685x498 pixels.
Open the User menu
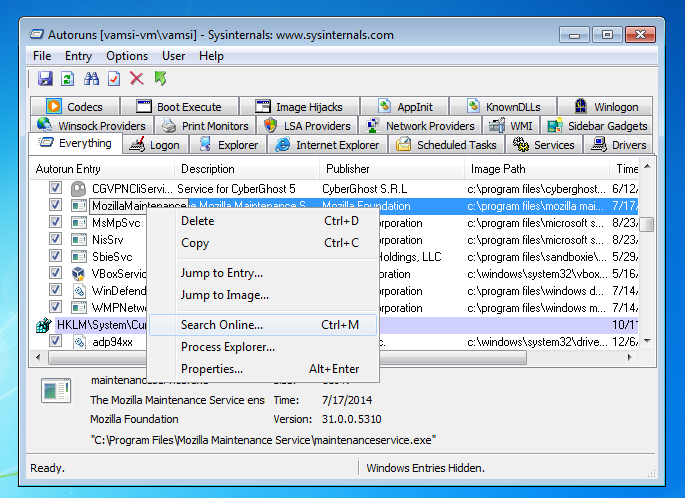(x=173, y=56)
